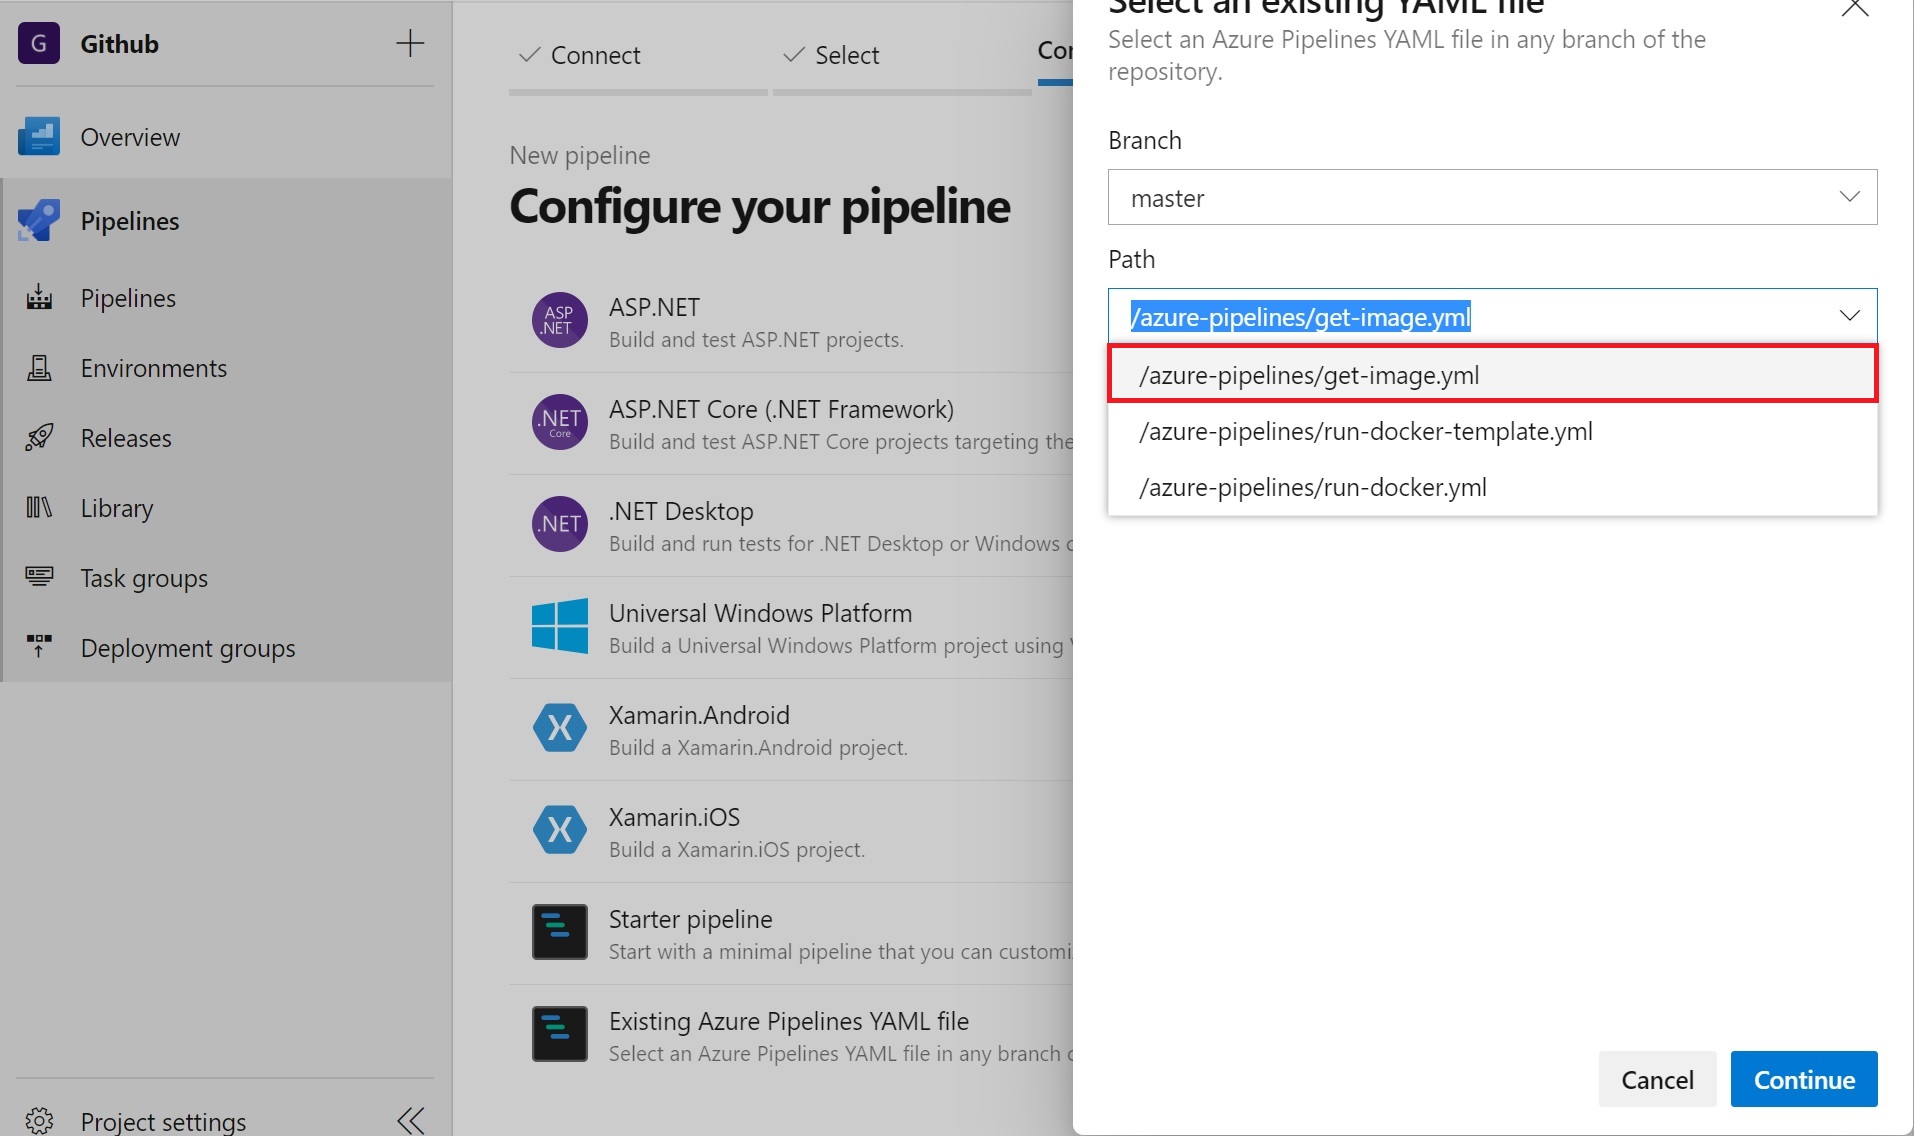Go to the Select step tab
The width and height of the screenshot is (1914, 1136).
coord(902,55)
